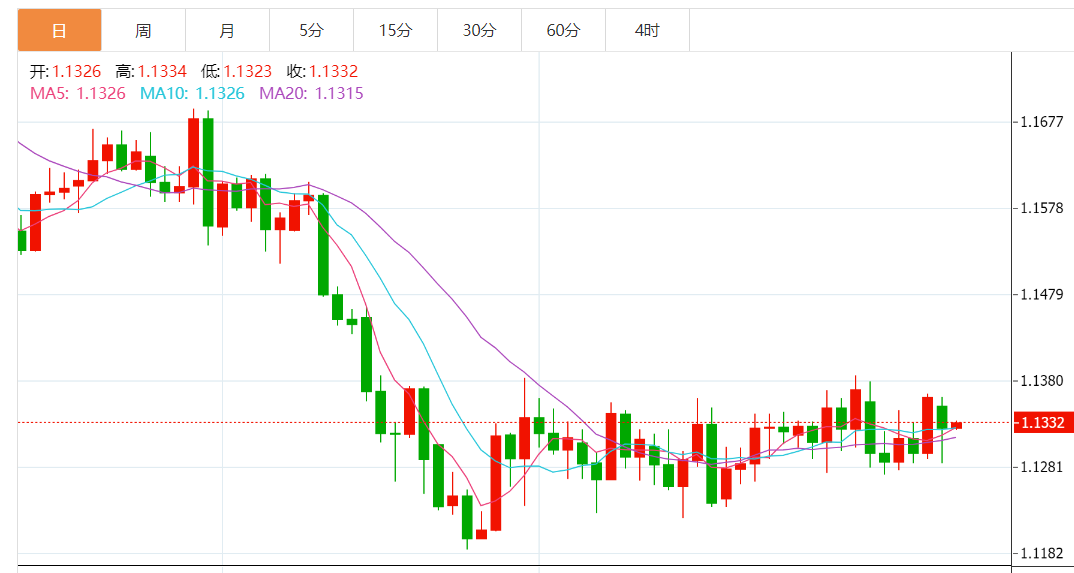Click the 开 (open) price value
Viewport: 1074px width, 573px height.
76,71
